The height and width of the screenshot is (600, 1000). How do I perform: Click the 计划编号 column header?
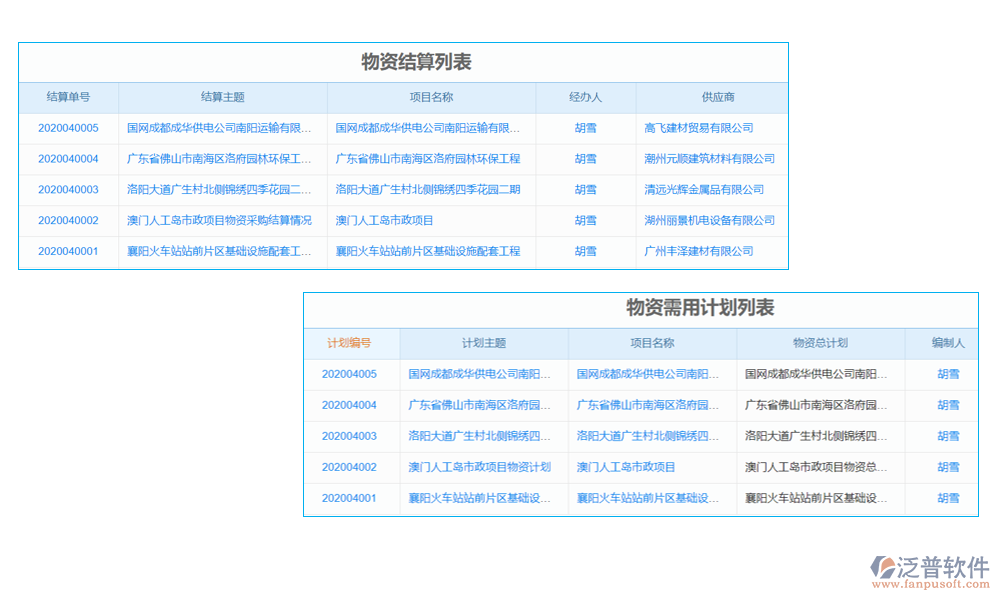pos(348,343)
